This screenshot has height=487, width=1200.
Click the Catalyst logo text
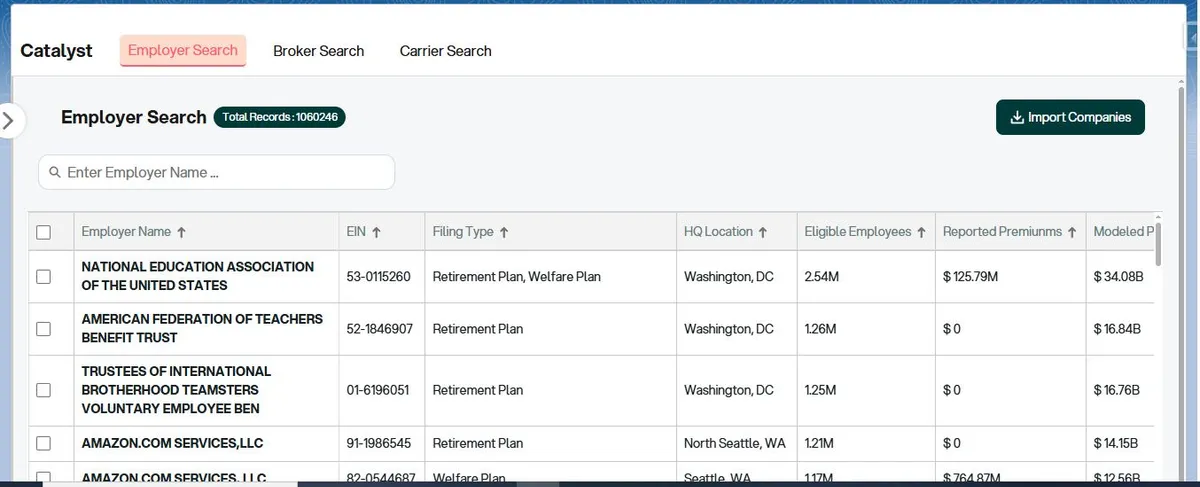(x=56, y=51)
